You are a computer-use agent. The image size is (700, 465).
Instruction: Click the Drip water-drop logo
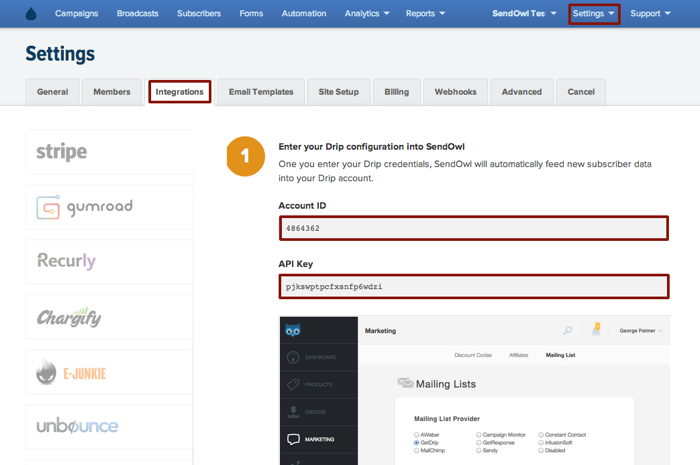31,14
